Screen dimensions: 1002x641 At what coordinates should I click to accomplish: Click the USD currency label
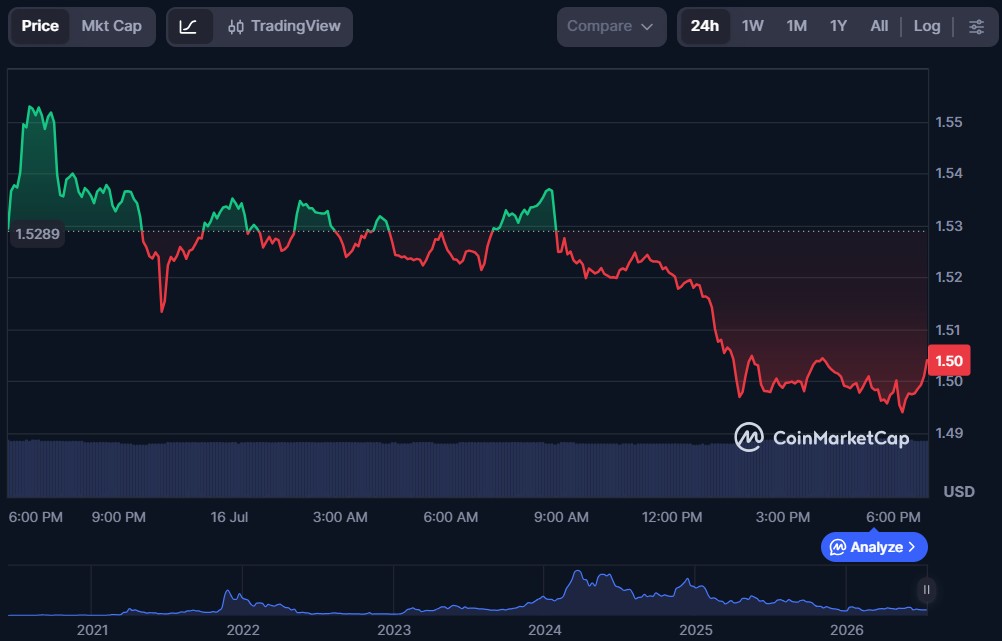(x=959, y=491)
